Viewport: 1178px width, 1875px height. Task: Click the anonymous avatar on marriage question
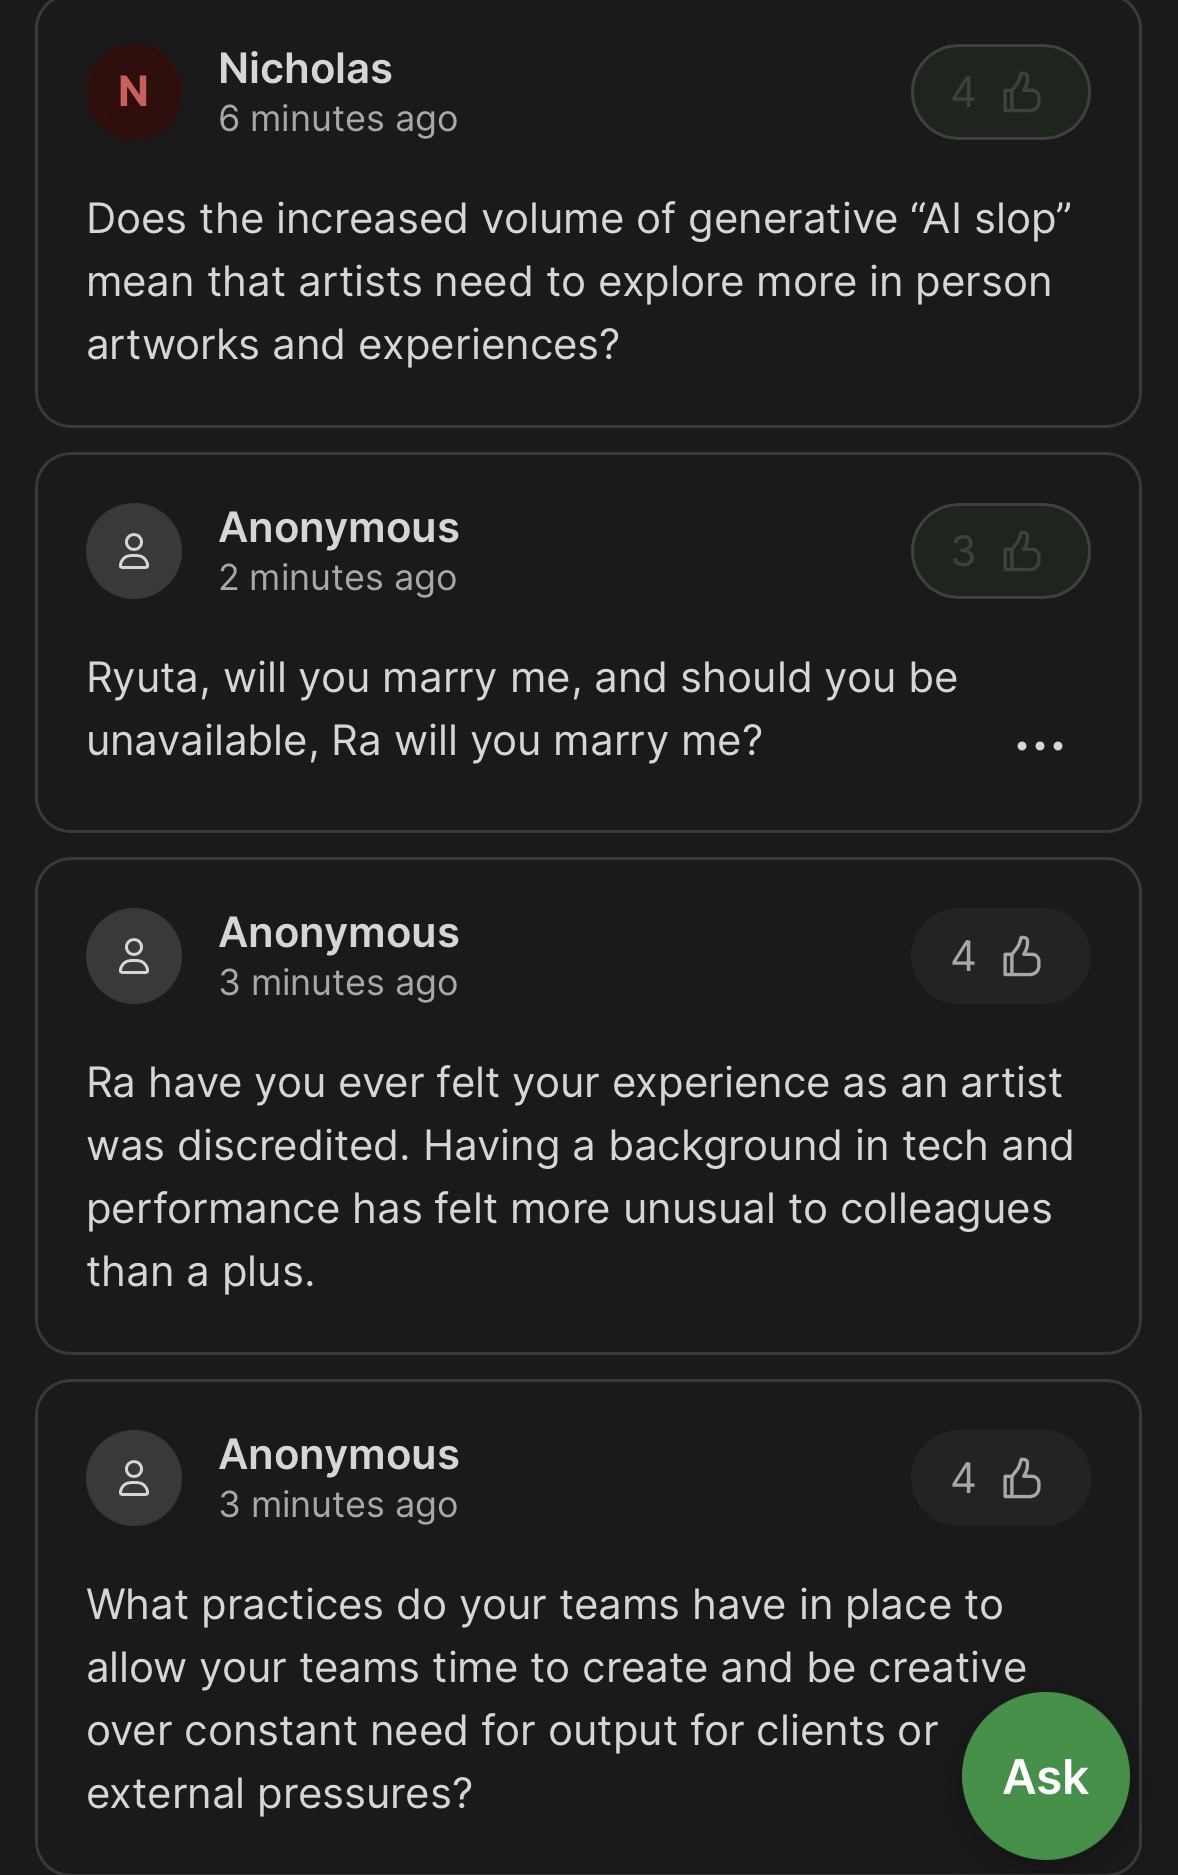point(134,551)
